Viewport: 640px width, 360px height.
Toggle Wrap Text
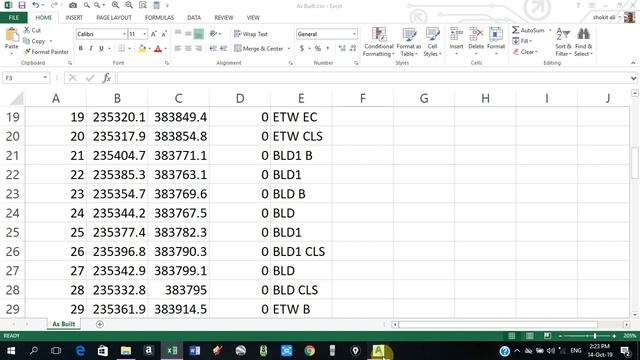pos(251,34)
